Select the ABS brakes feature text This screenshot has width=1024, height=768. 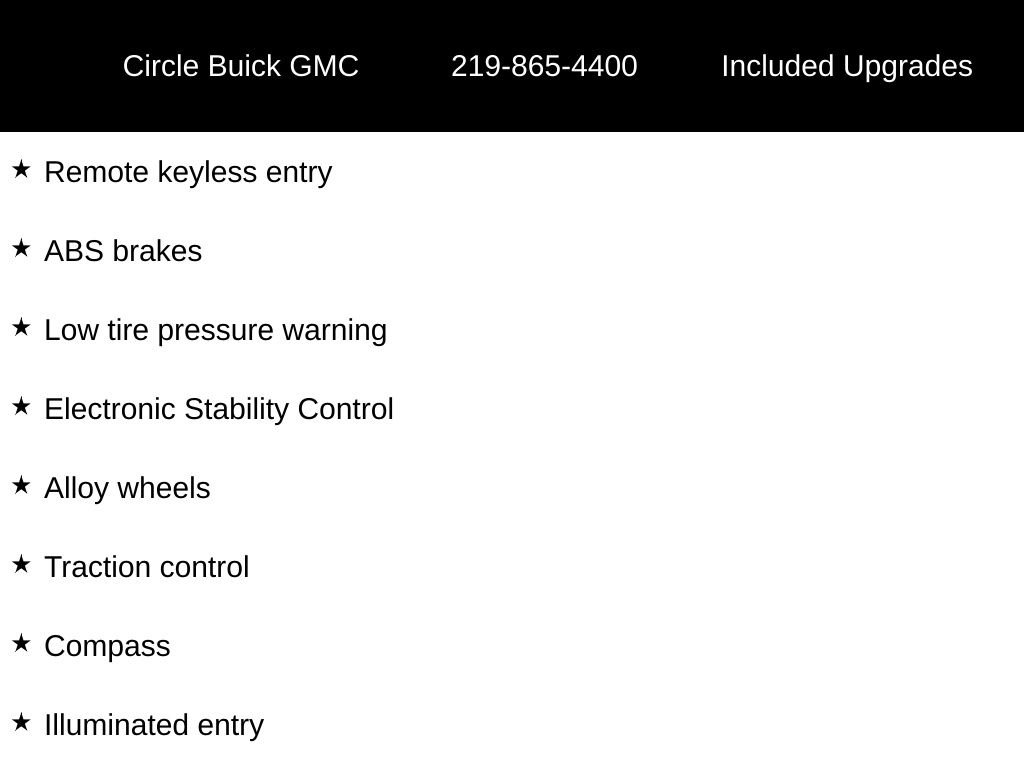tap(123, 251)
